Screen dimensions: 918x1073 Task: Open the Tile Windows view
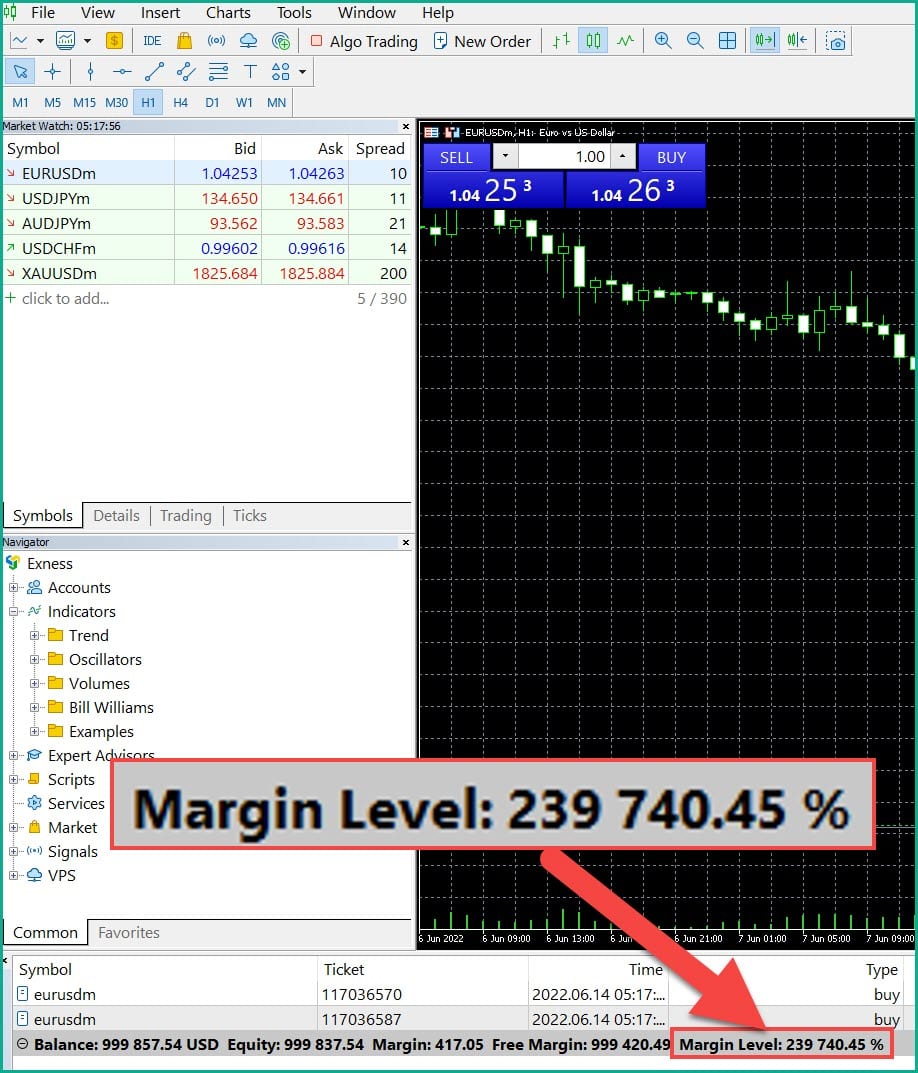[727, 40]
